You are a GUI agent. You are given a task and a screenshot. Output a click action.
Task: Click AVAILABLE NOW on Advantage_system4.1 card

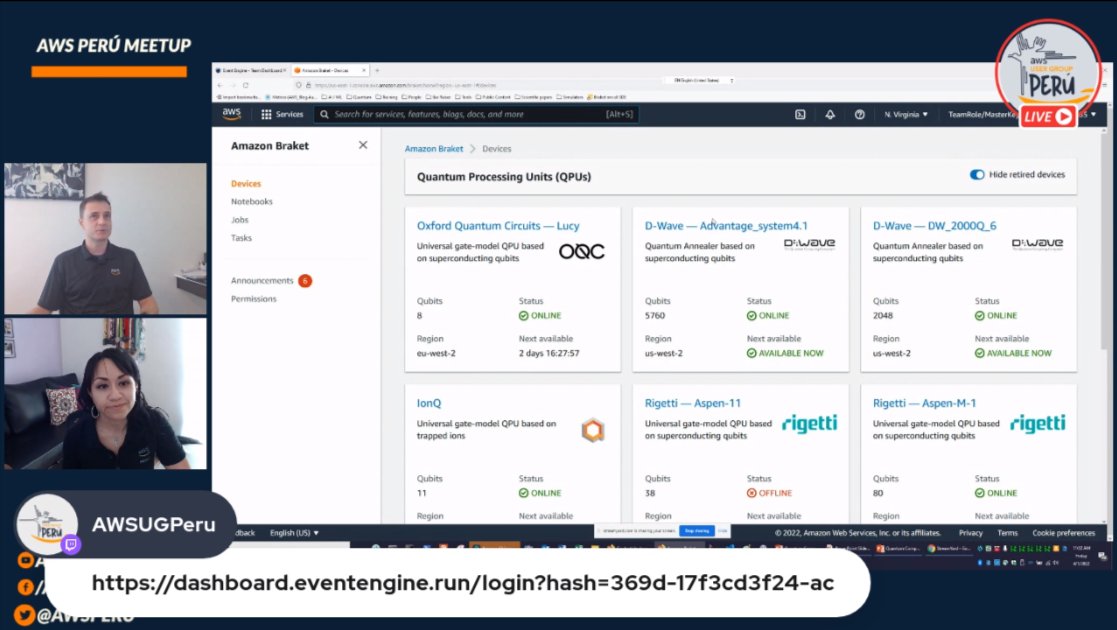tap(785, 353)
